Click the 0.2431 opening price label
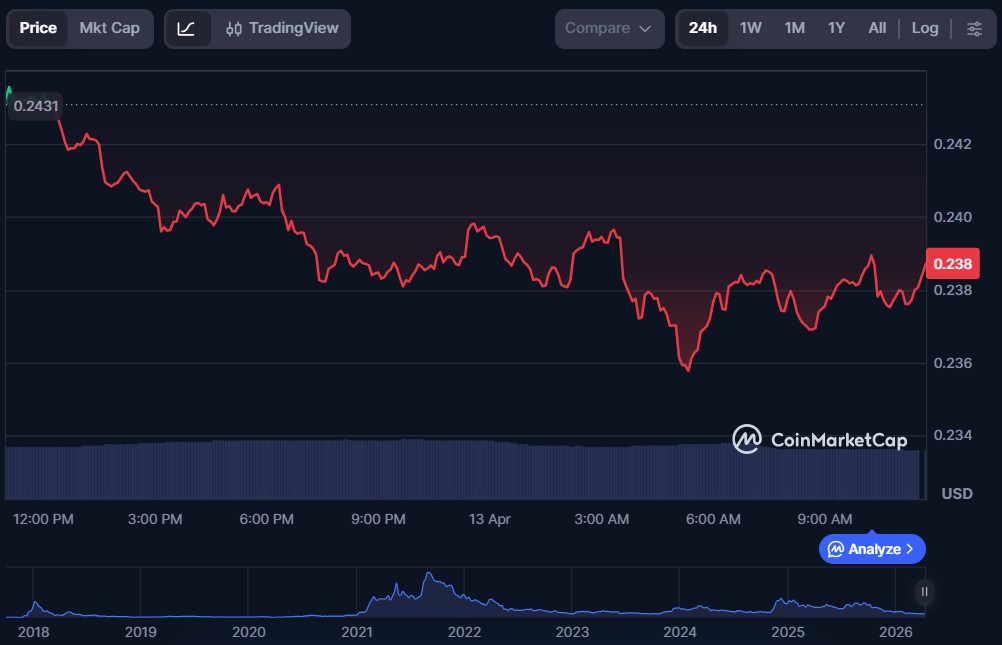Viewport: 1002px width, 645px height. point(35,105)
